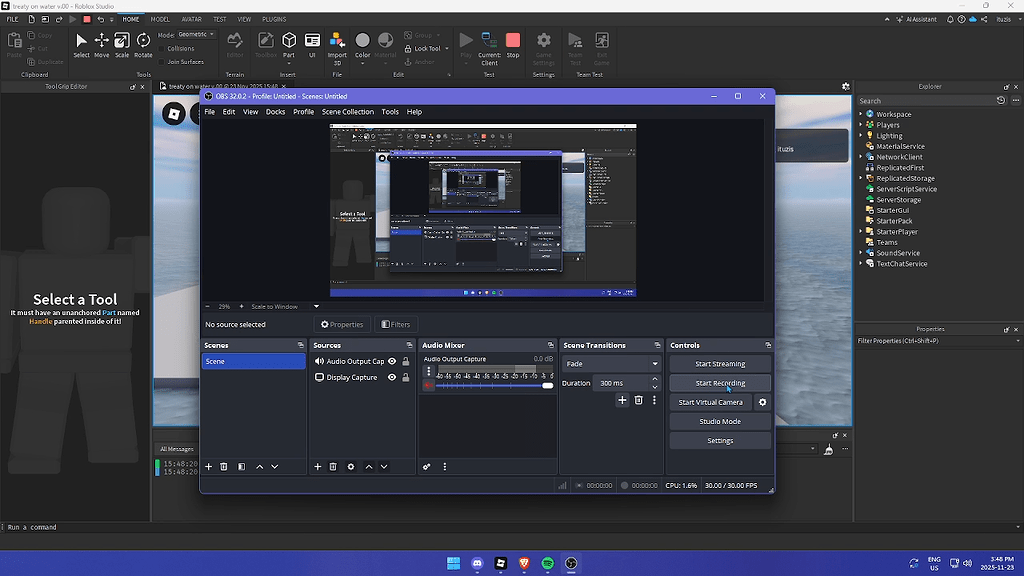Expand the StarterPlayer node in Explorer
The image size is (1024, 576).
click(x=861, y=232)
